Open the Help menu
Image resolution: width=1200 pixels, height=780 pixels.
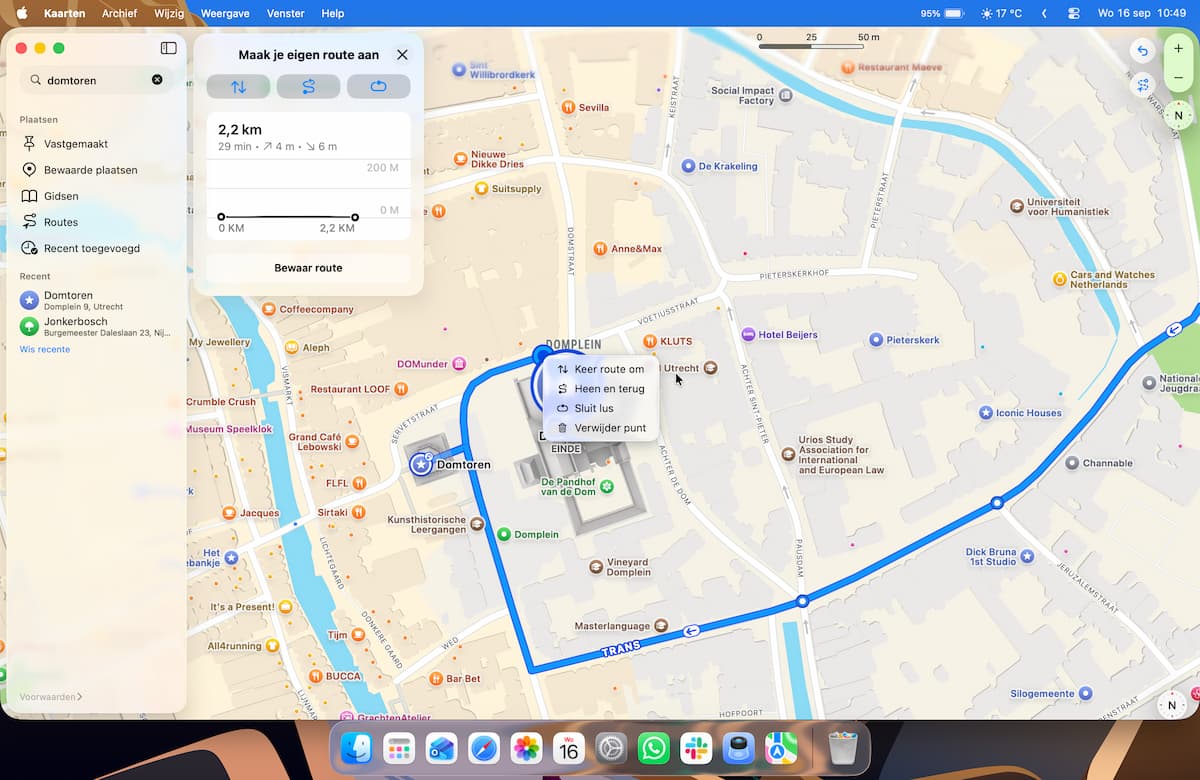point(333,13)
